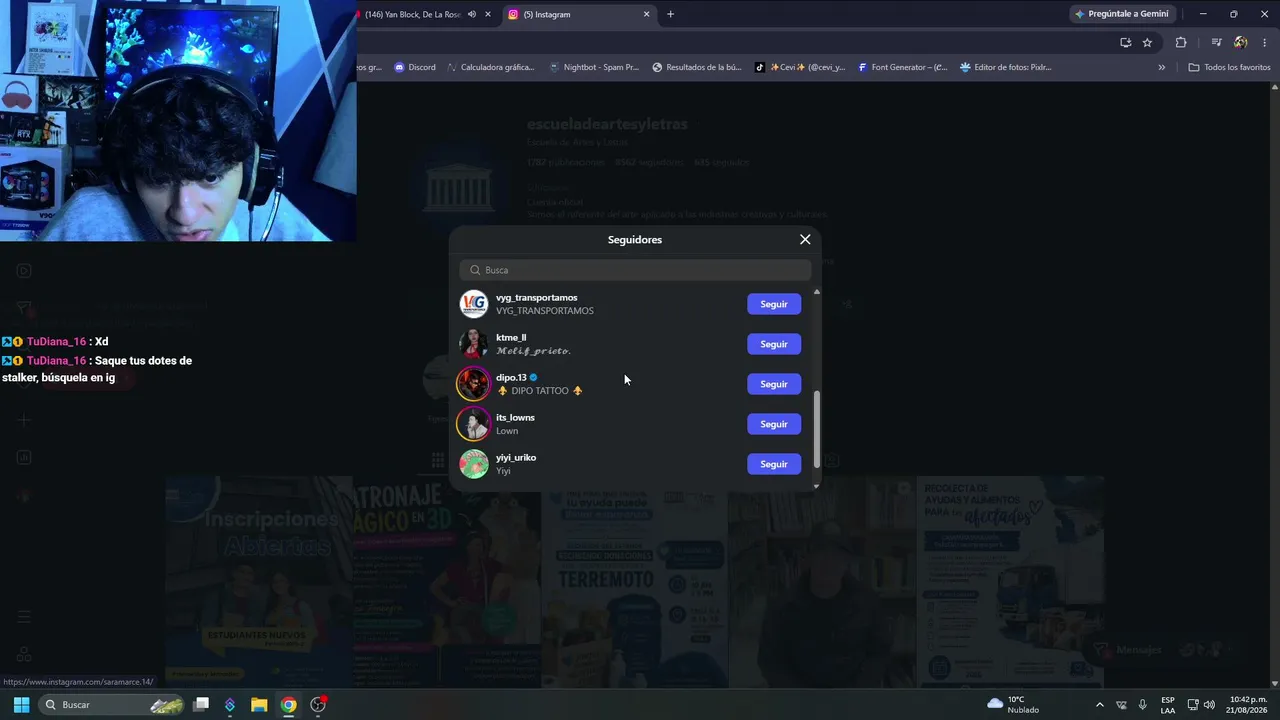This screenshot has height=720, width=1280.
Task: Bookmark this page with the star icon
Action: (x=1147, y=42)
